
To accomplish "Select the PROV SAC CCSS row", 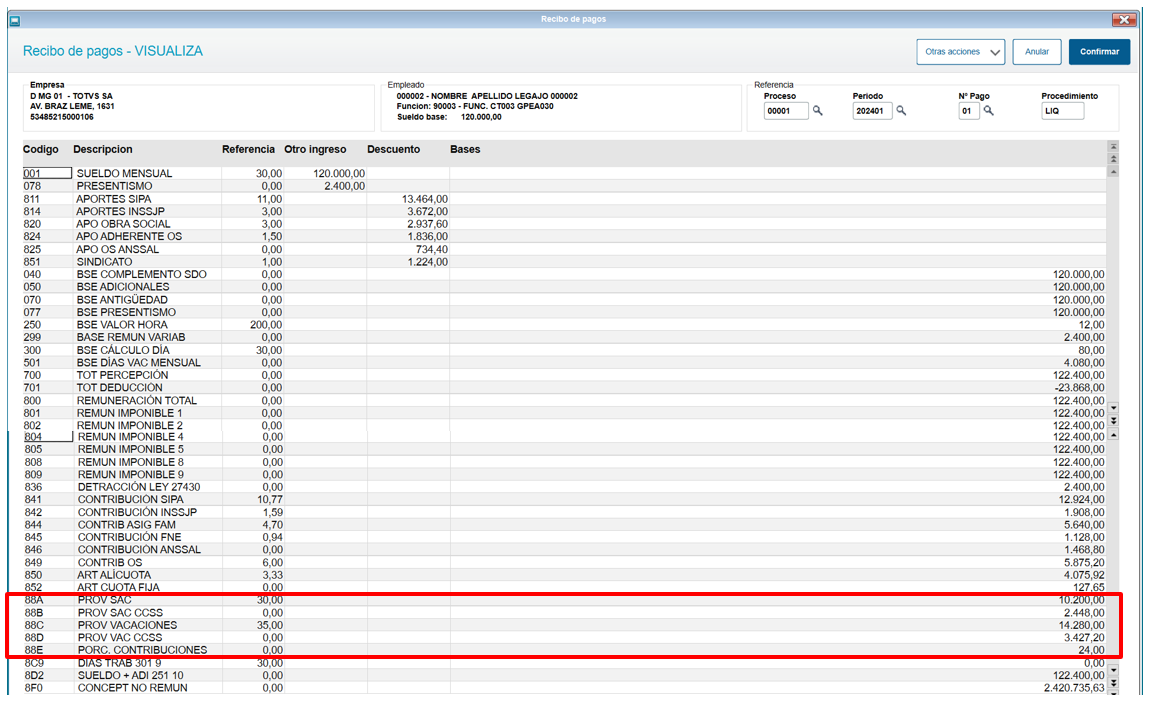I will pyautogui.click(x=564, y=613).
